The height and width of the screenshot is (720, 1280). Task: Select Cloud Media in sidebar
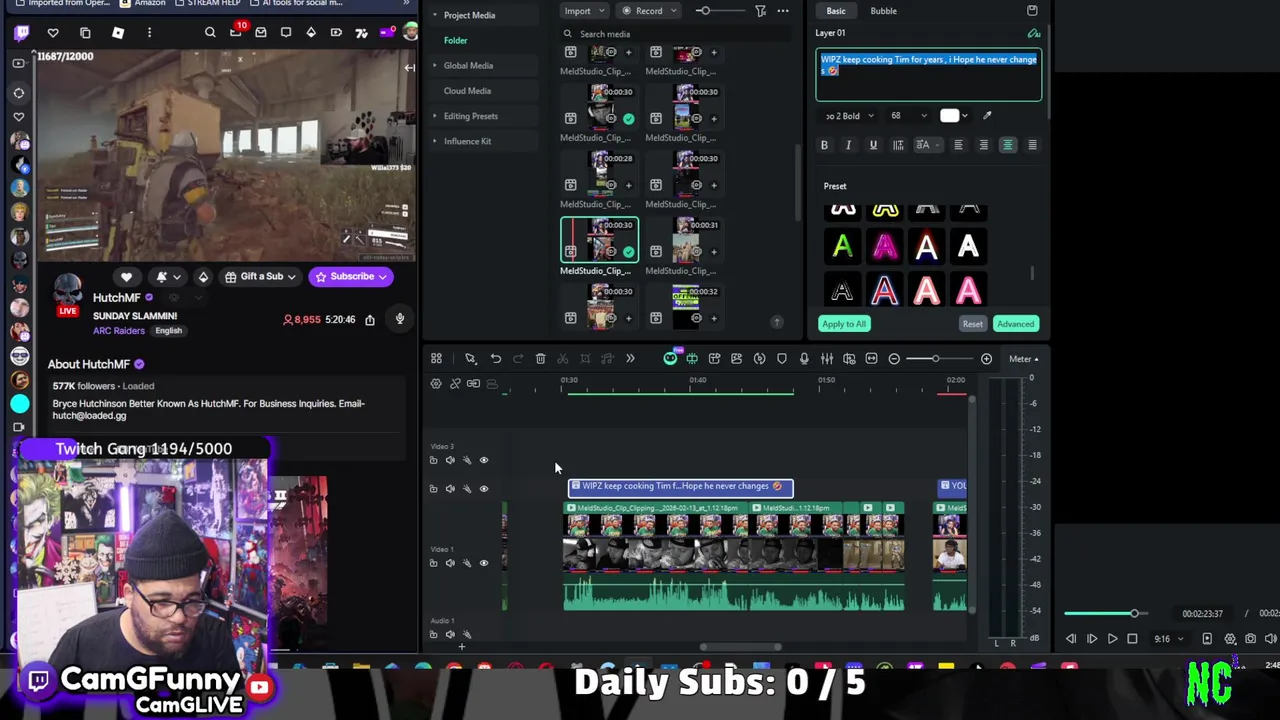467,91
